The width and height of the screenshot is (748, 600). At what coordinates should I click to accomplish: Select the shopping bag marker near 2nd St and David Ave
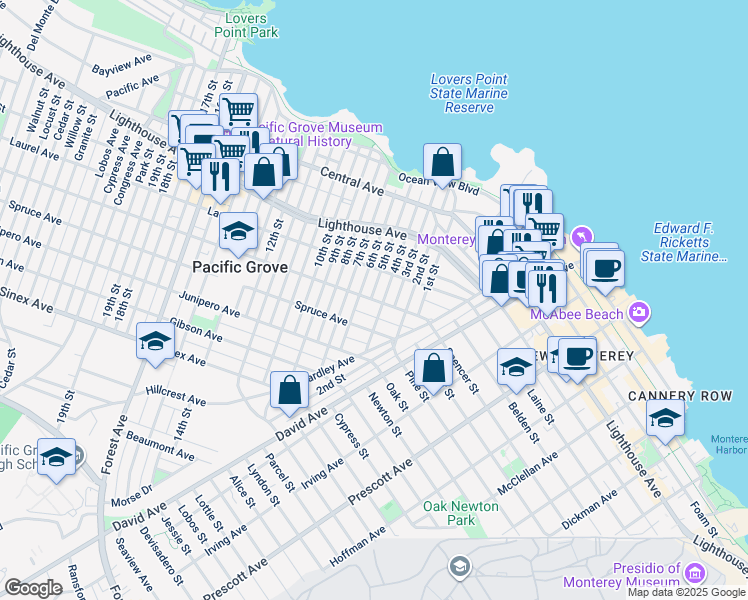point(289,392)
